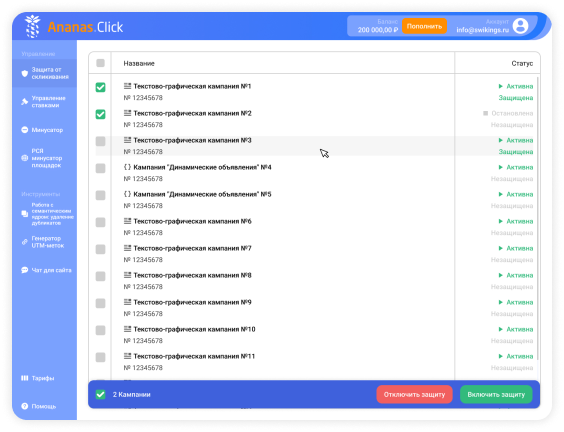Image resolution: width=564 pixels, height=432 pixels.
Task: Click the Статус column header
Action: (x=522, y=63)
